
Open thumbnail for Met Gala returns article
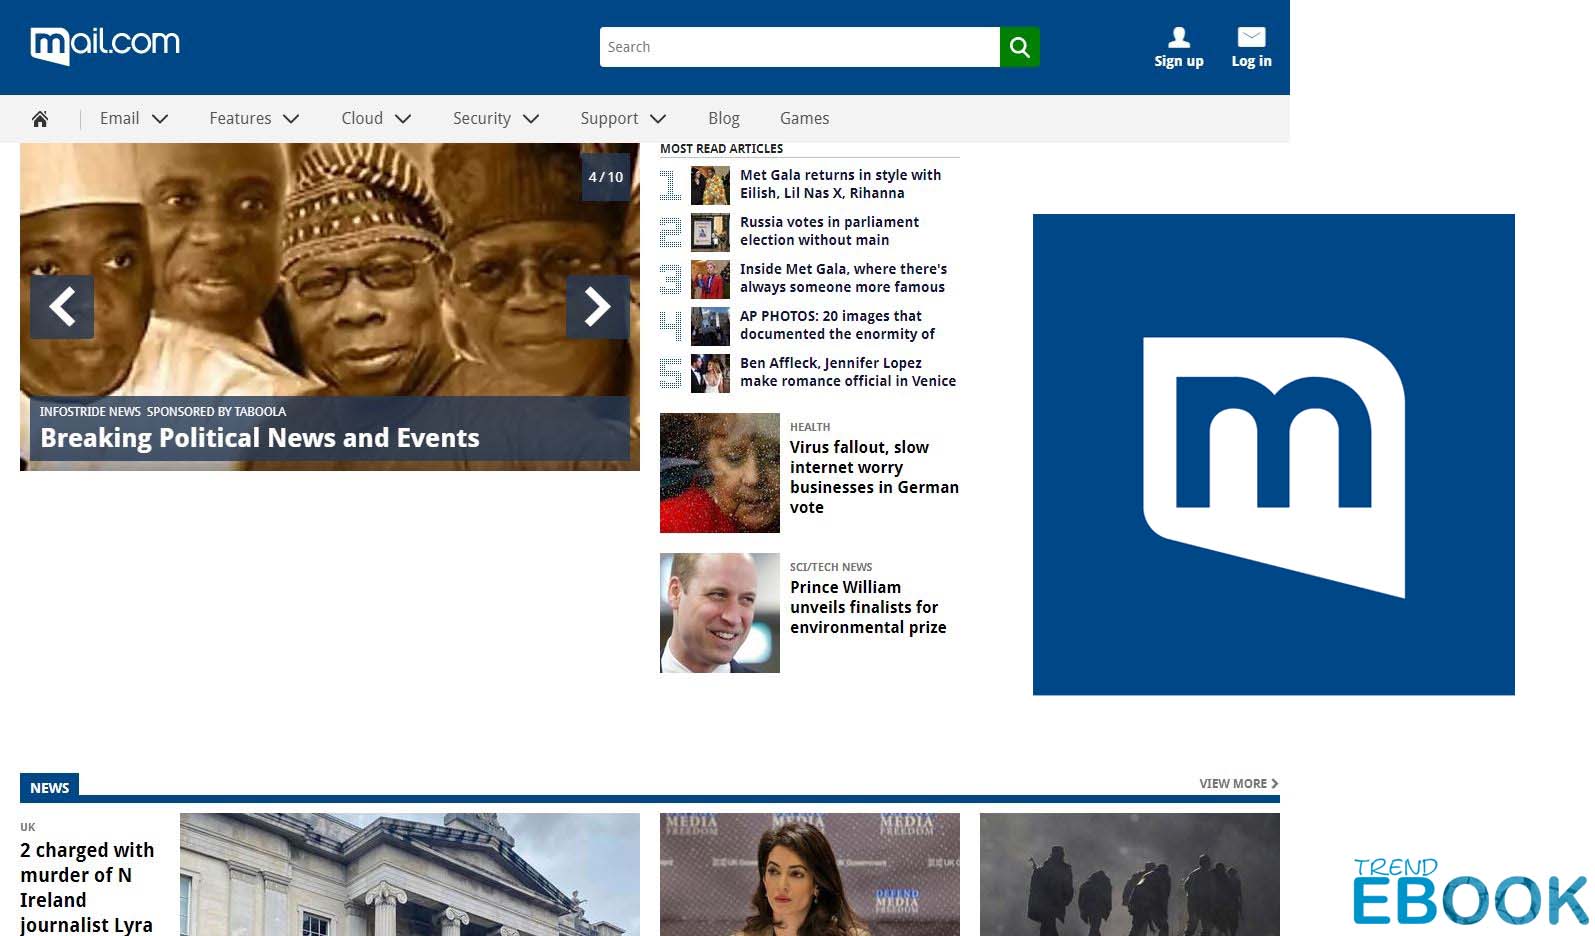710,185
